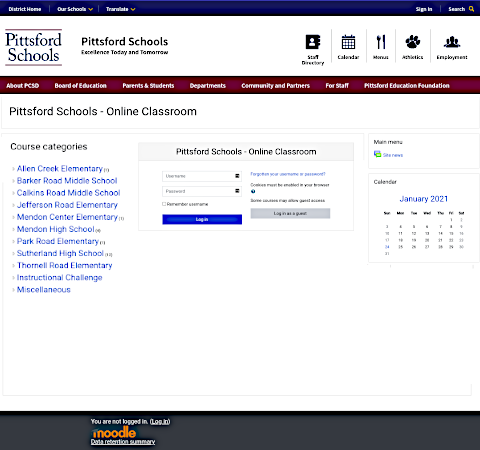This screenshot has height=450, width=480.
Task: Open the Staff Directory icon
Action: [313, 42]
